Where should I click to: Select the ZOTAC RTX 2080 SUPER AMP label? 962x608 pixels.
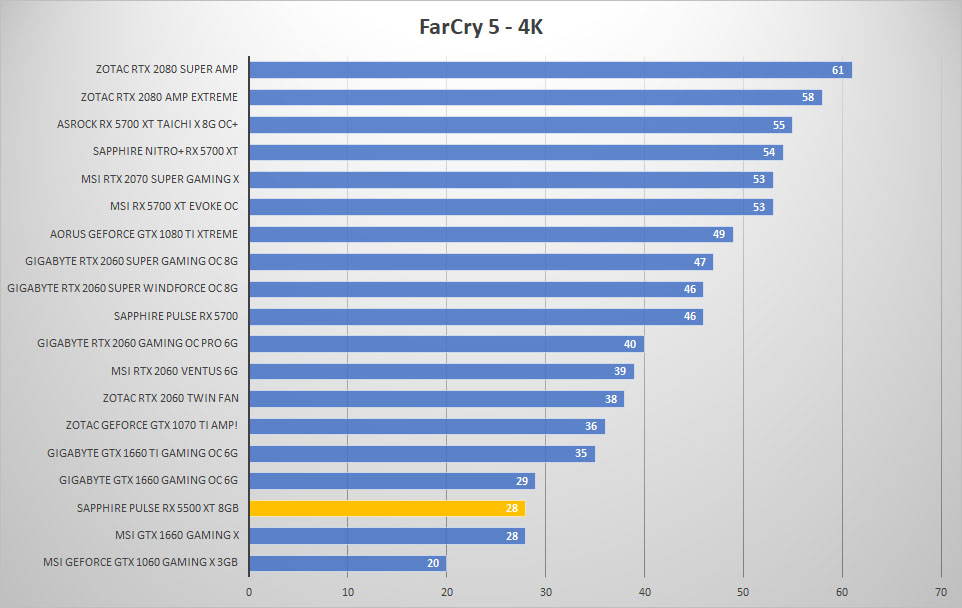[166, 69]
